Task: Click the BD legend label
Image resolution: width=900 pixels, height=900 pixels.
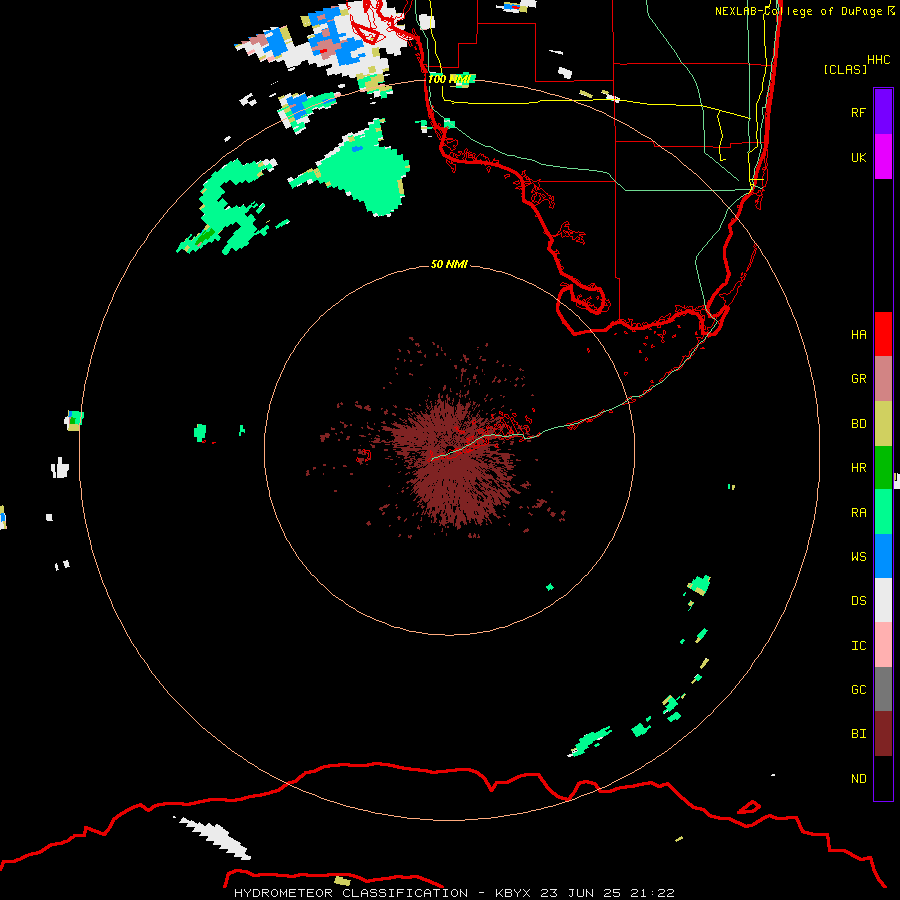Action: click(x=858, y=424)
